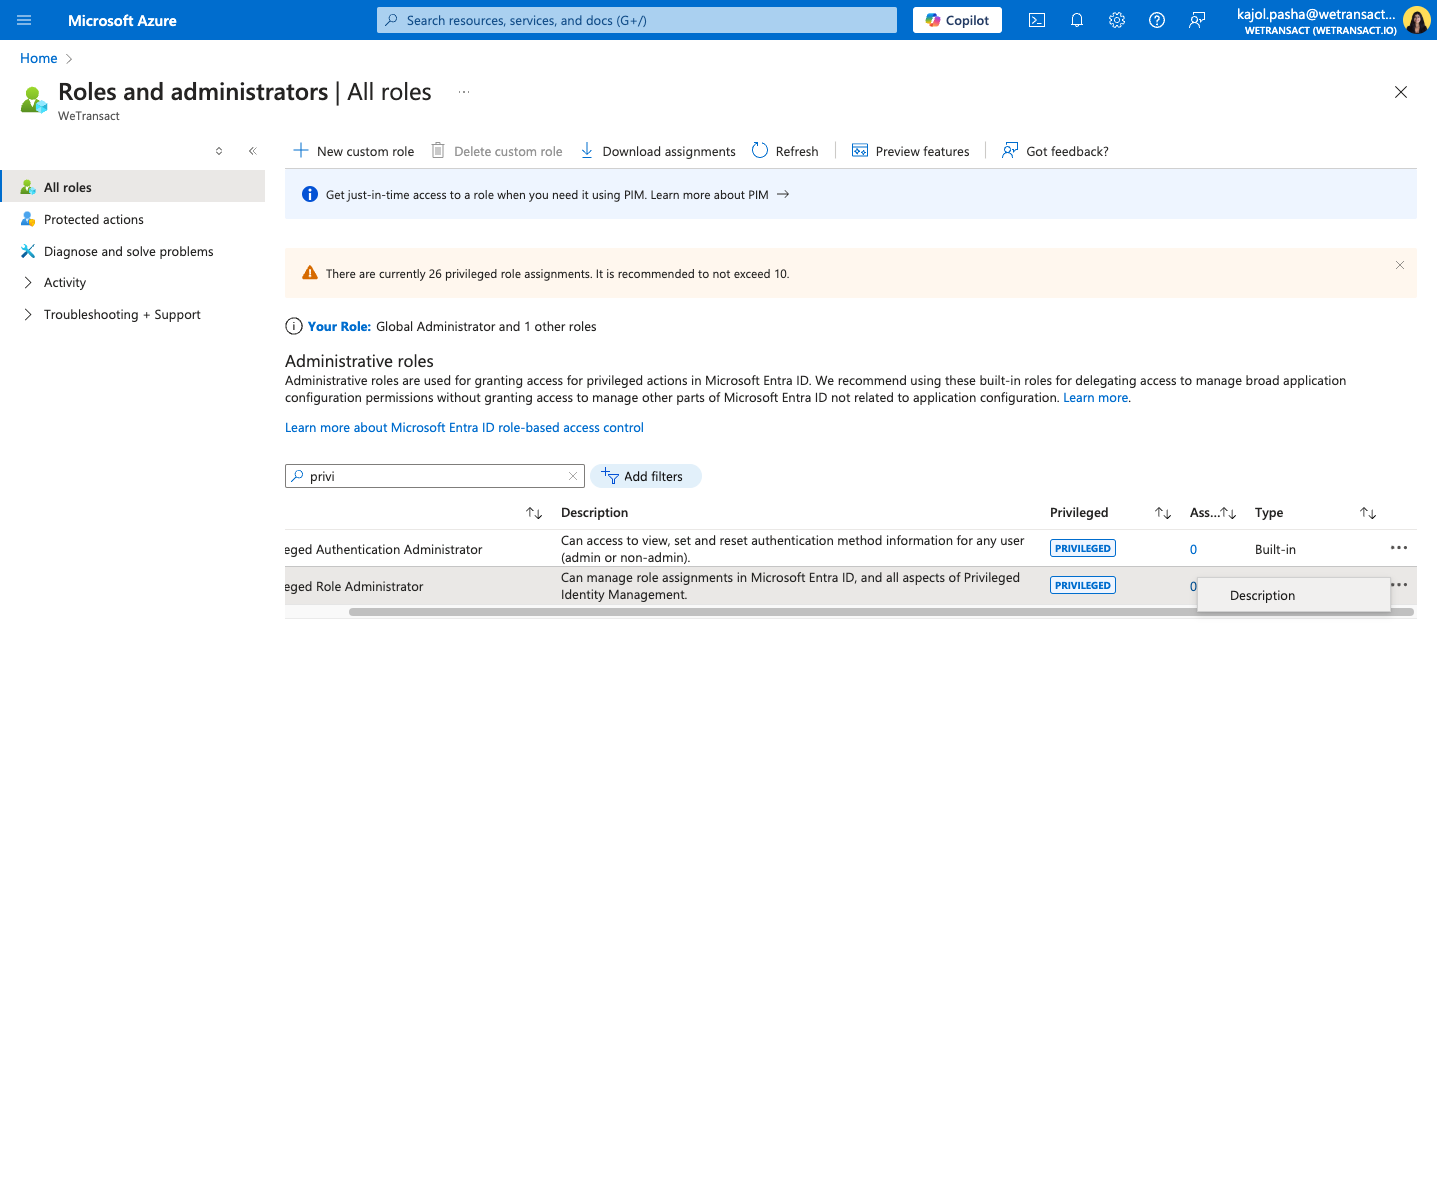Sort by the Privileged column
Viewport: 1437px width, 1198px height.
pos(1163,513)
